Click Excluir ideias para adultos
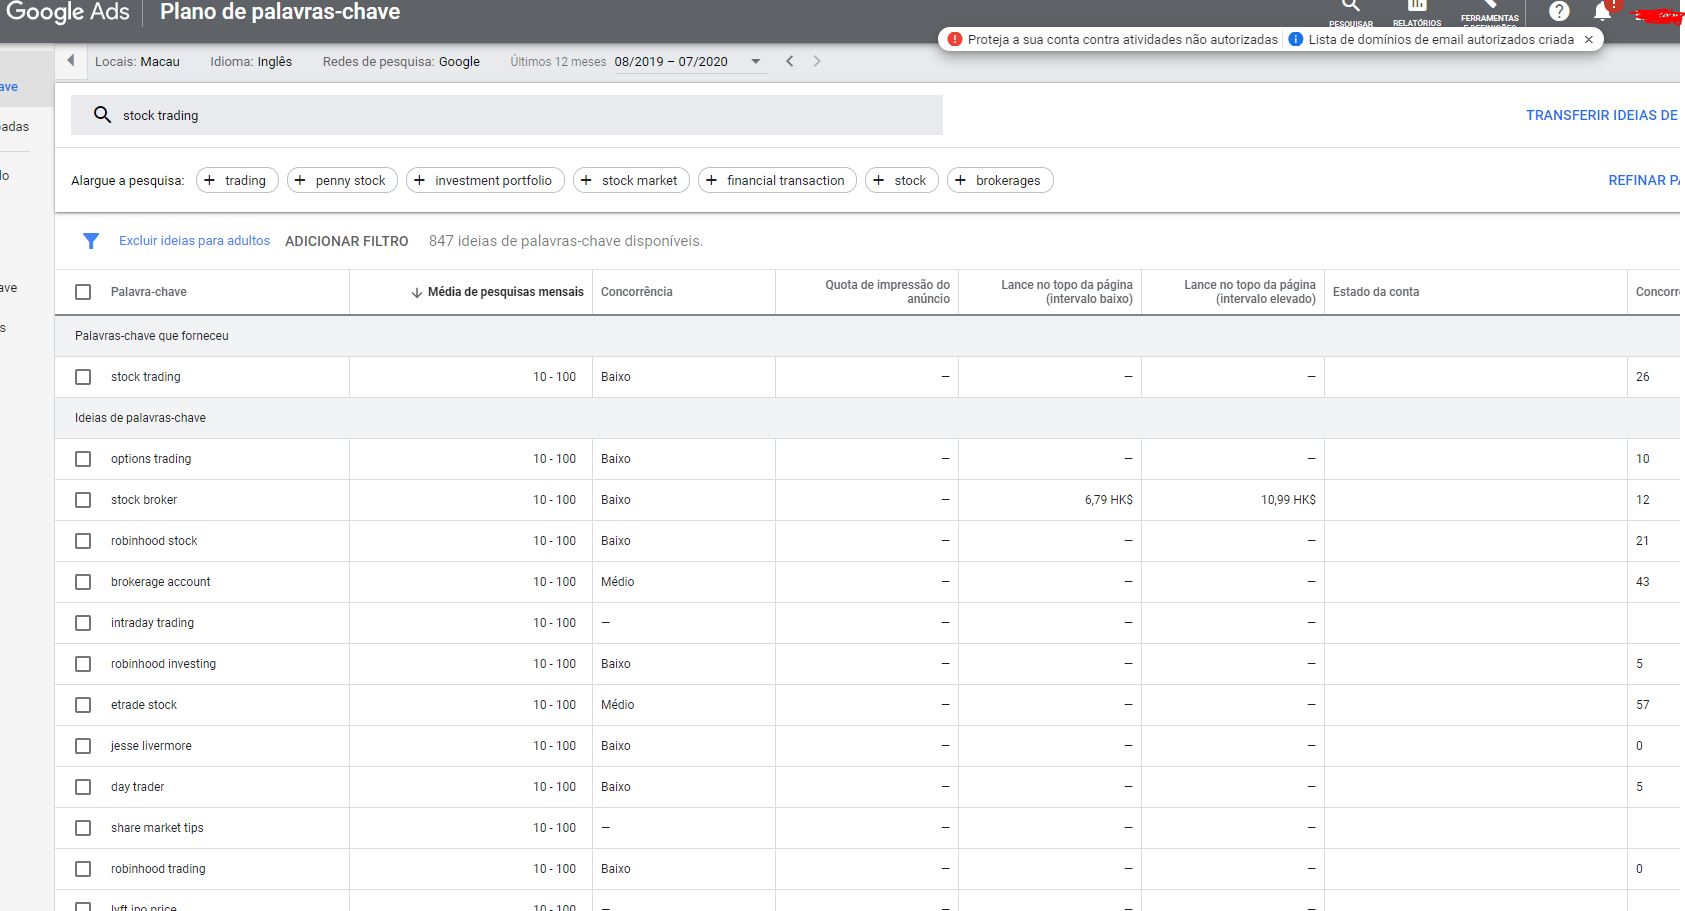Viewport: 1685px width, 911px height. pos(193,241)
